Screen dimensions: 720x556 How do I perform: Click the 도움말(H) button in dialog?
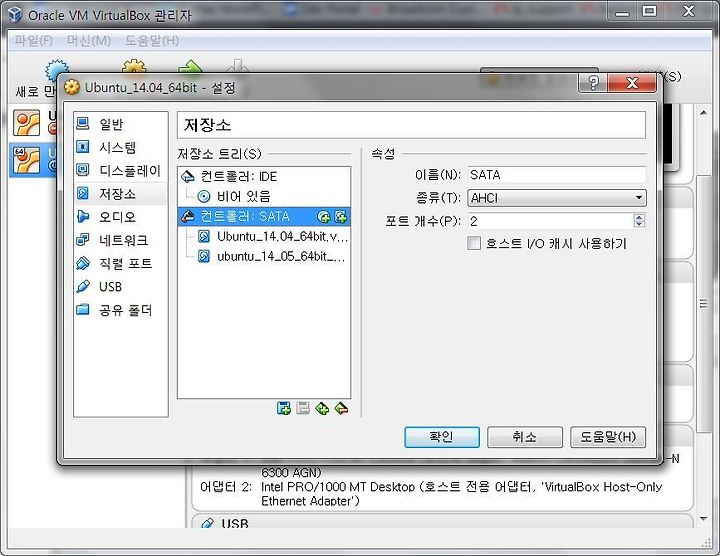608,437
